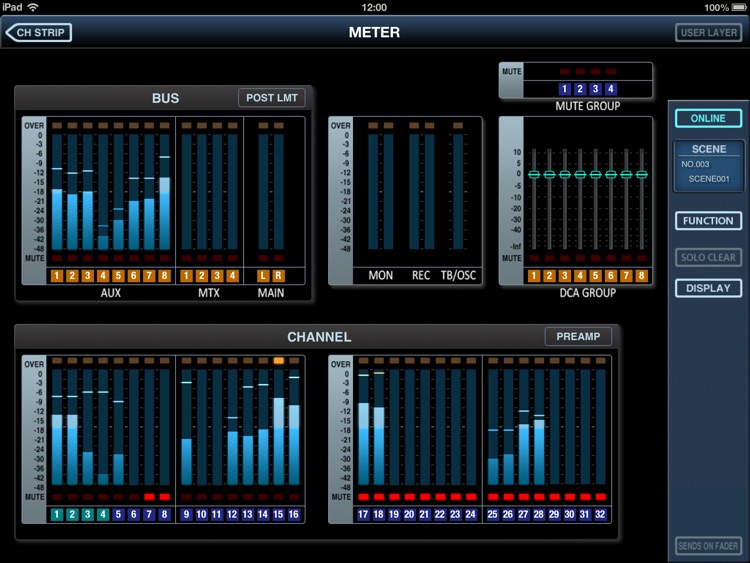The image size is (750, 563).
Task: Select MAIN R bus button
Action: pos(278,276)
